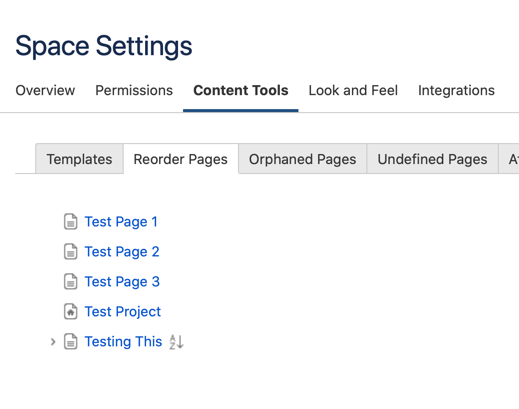This screenshot has height=409, width=519.
Task: Go to the Look and Feel tab
Action: [353, 90]
